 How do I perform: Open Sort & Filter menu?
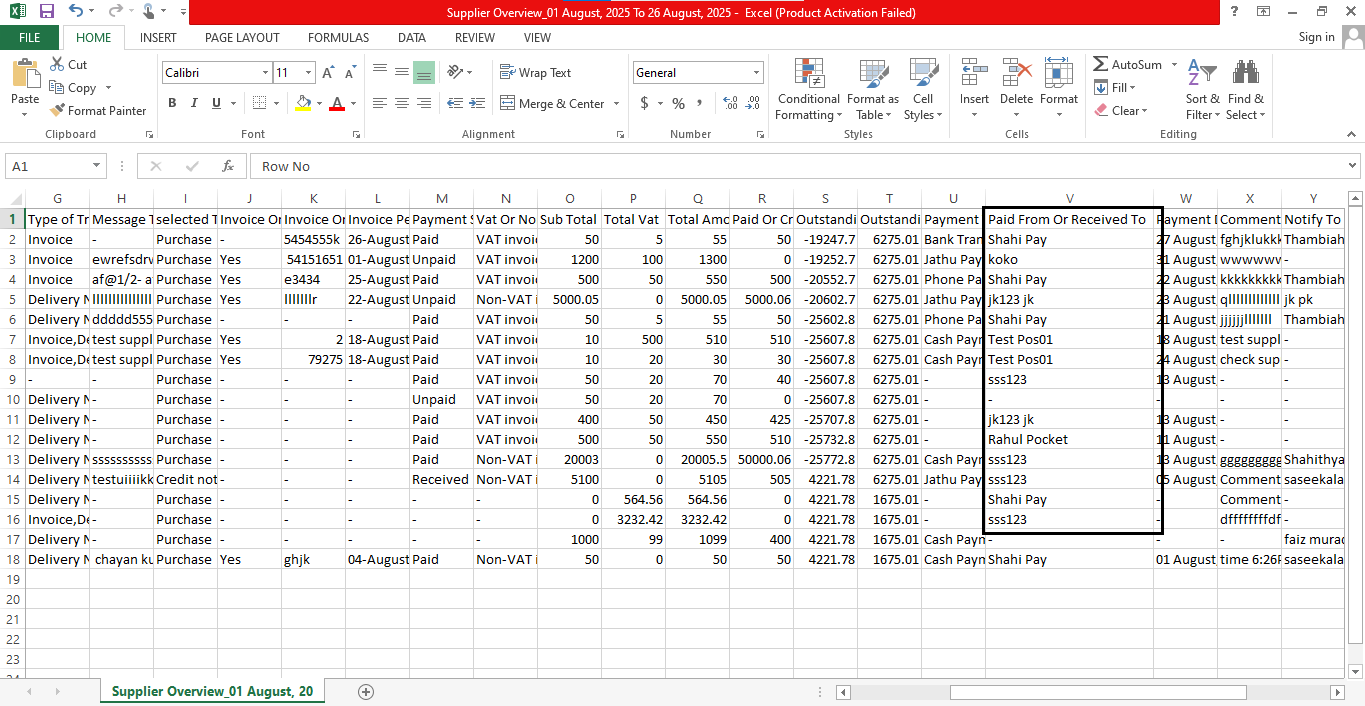point(1202,89)
